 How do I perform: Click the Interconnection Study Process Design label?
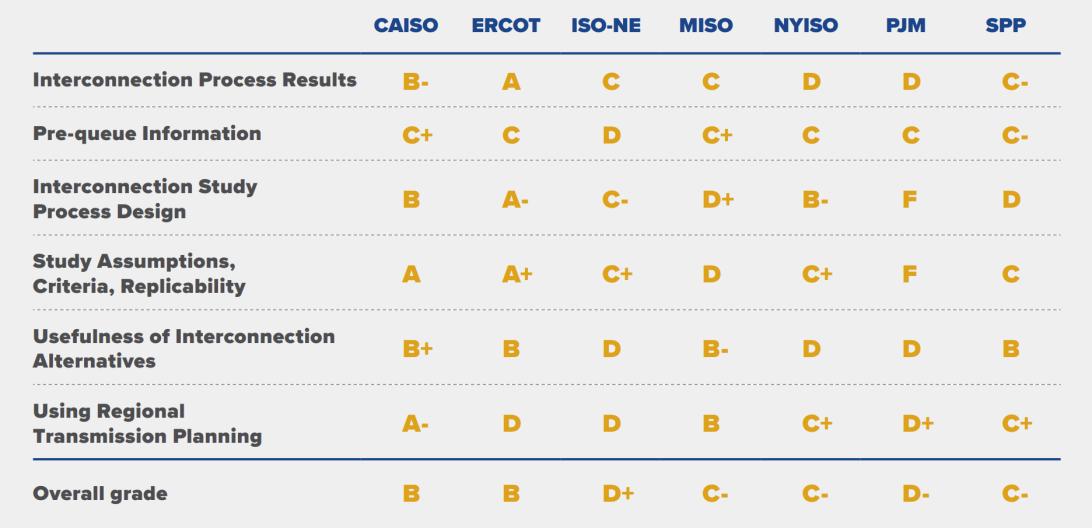[145, 199]
